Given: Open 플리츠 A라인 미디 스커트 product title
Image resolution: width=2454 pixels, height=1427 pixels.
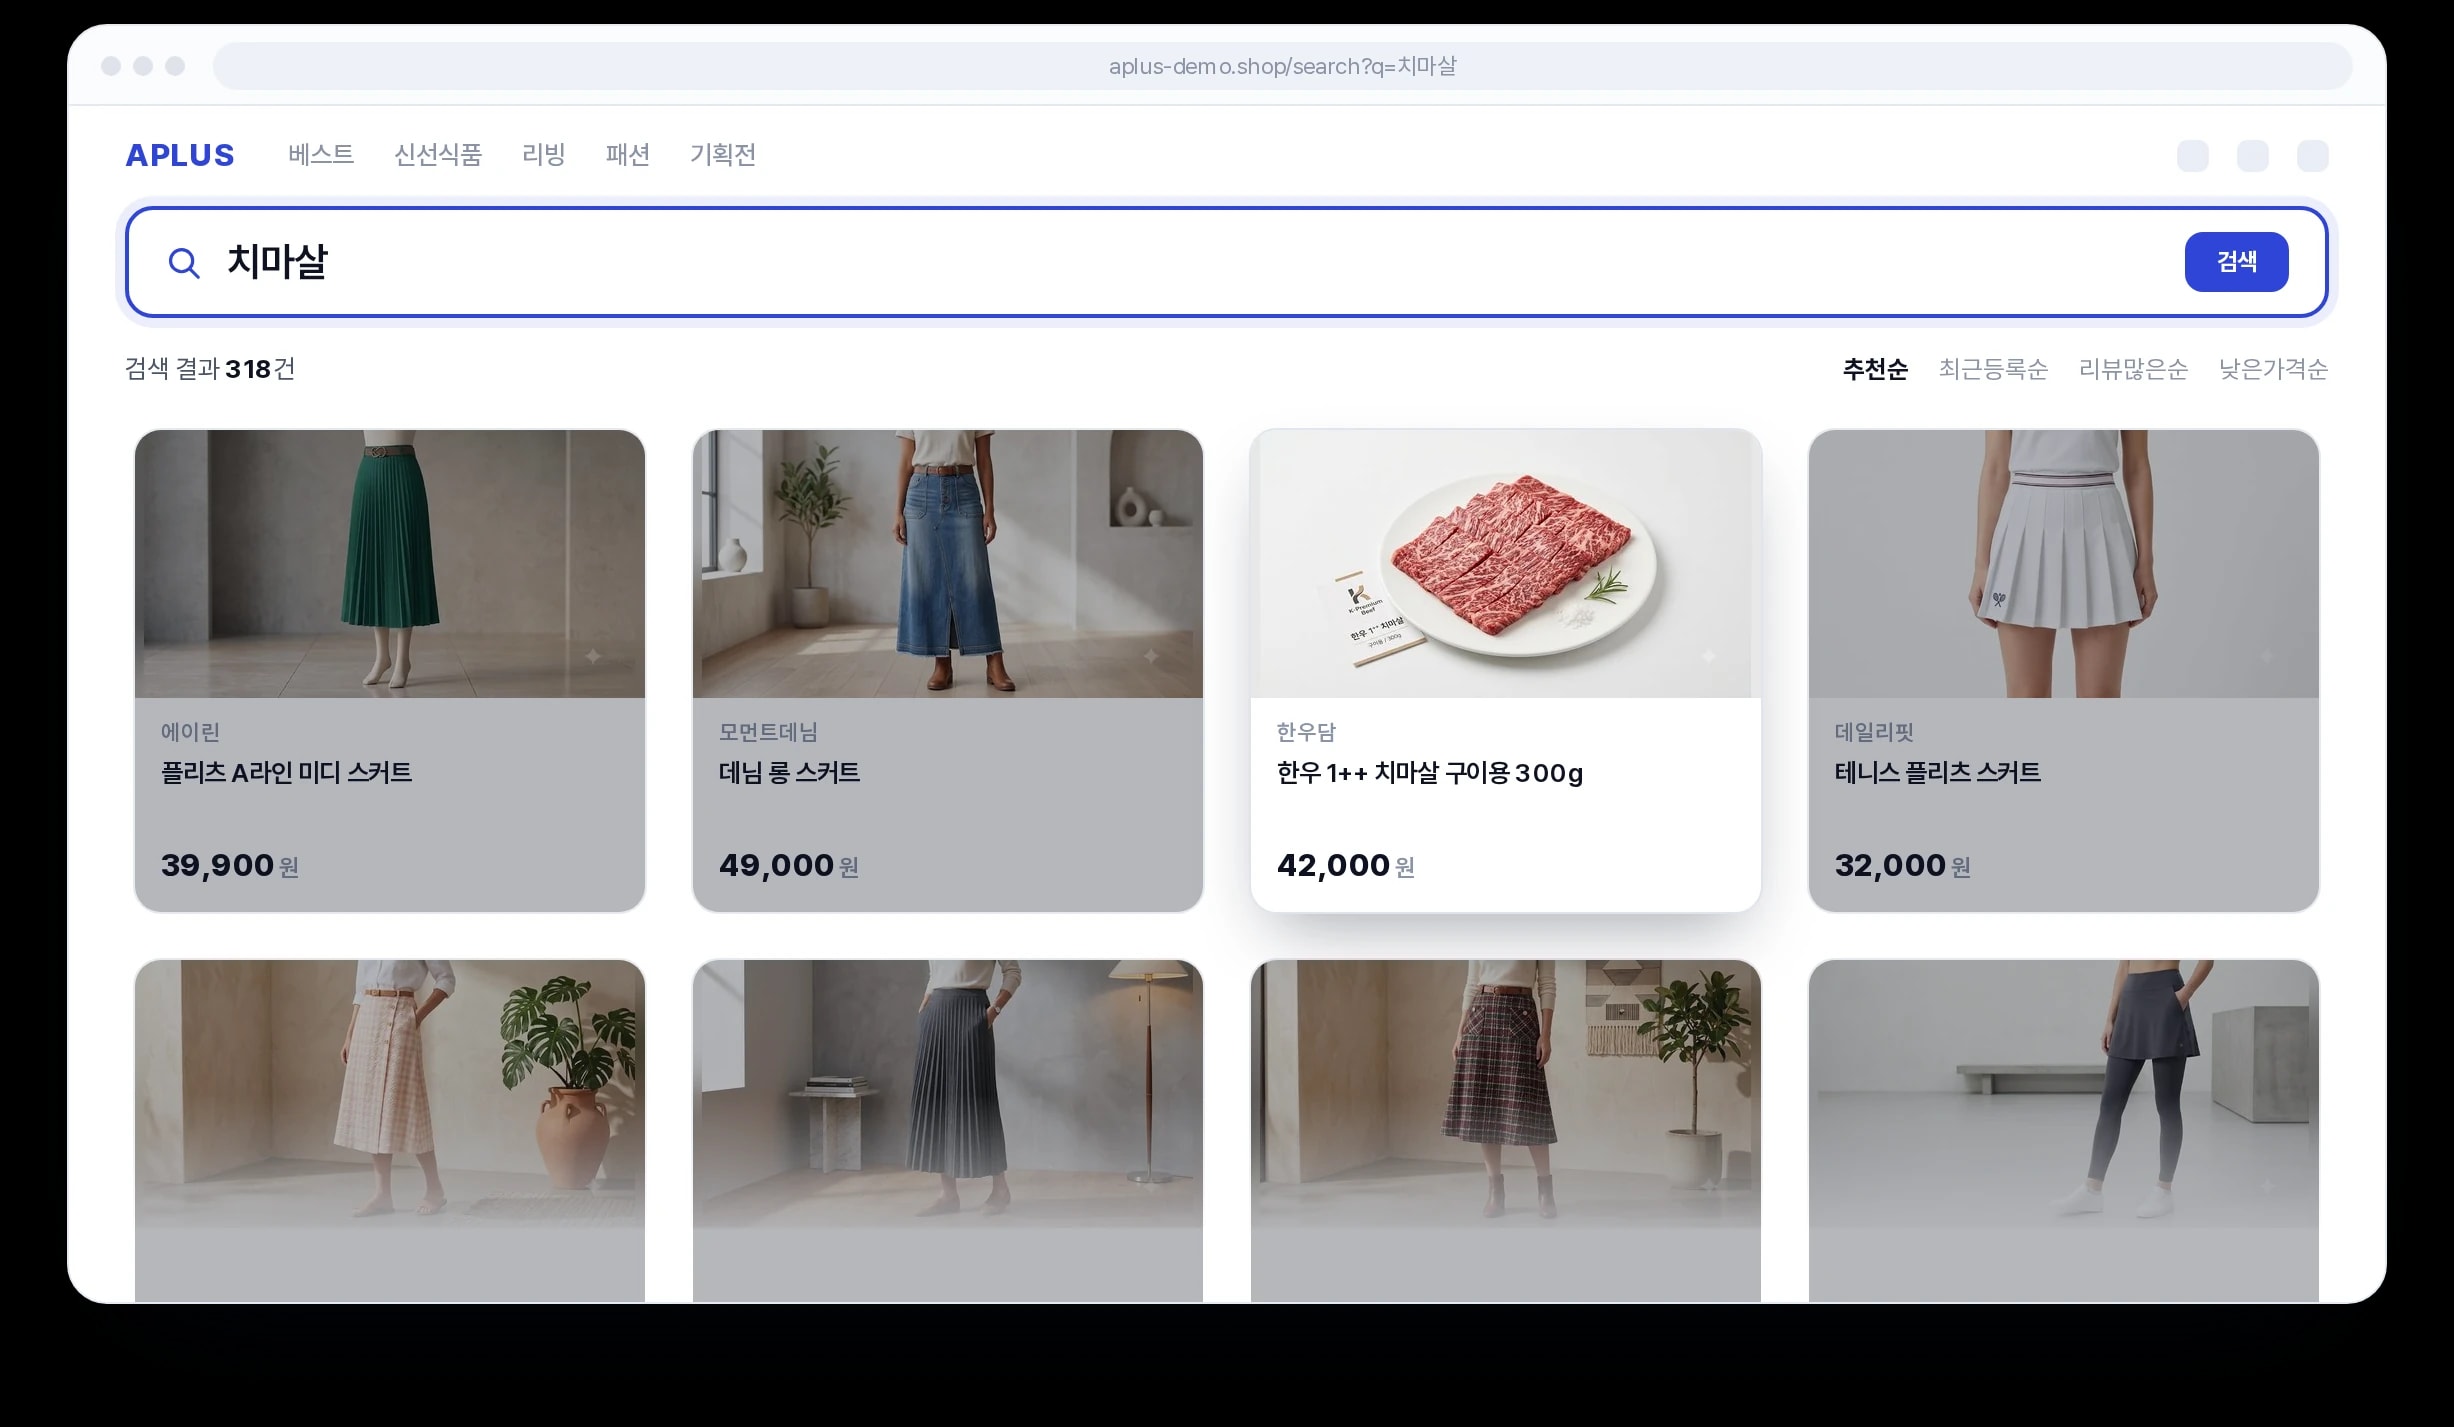Looking at the screenshot, I should [x=286, y=773].
